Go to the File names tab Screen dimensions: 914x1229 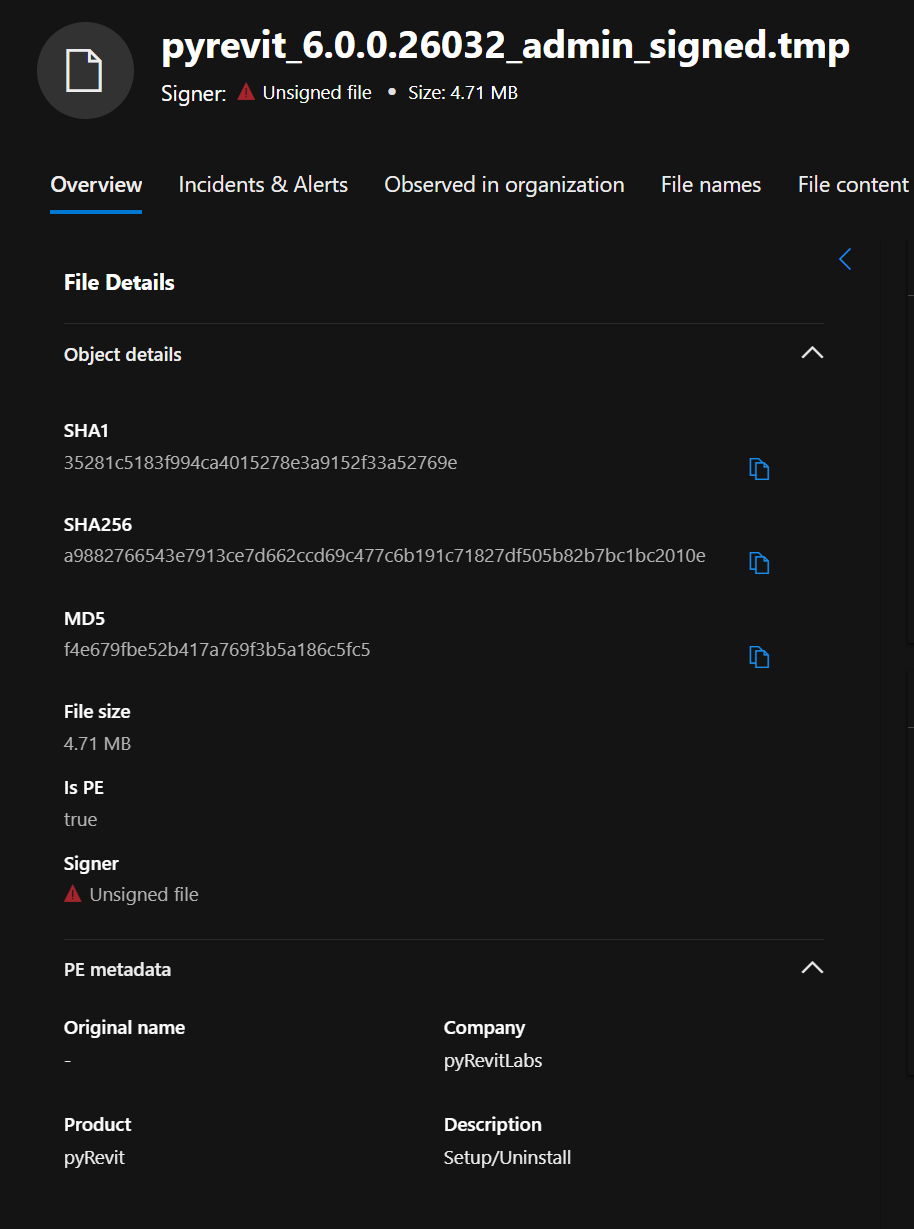coord(710,185)
